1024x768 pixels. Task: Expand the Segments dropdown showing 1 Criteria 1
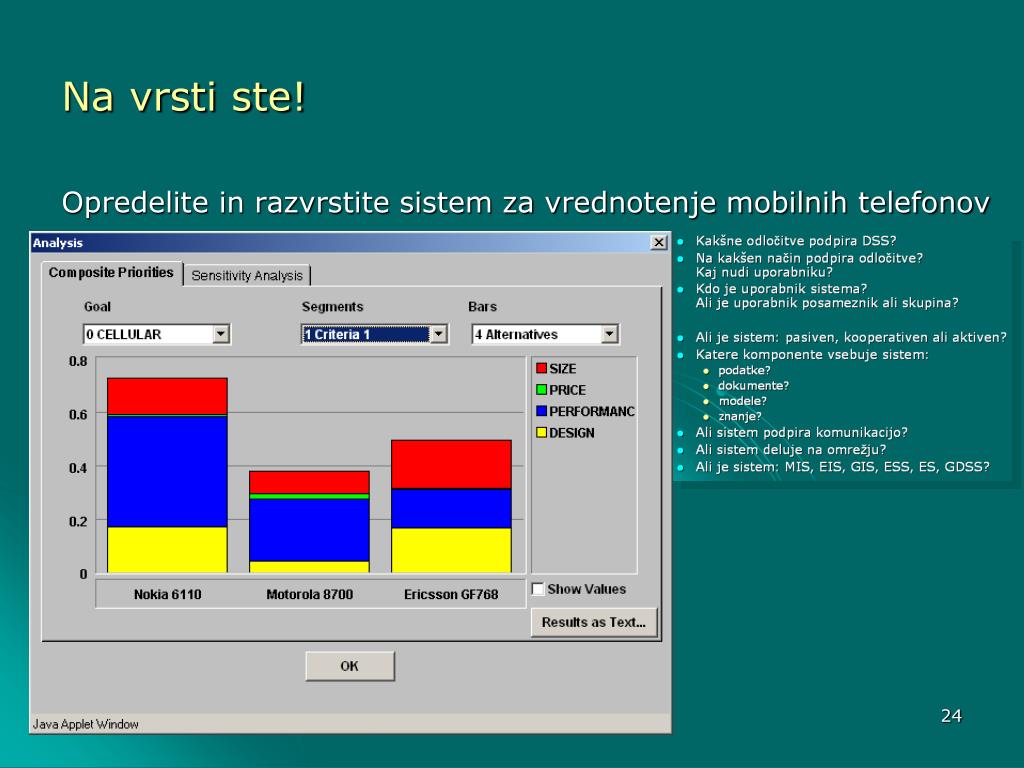[x=374, y=334]
